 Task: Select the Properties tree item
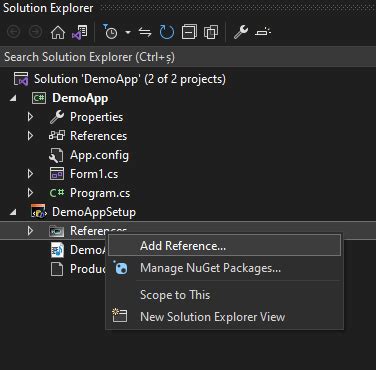[x=96, y=117]
